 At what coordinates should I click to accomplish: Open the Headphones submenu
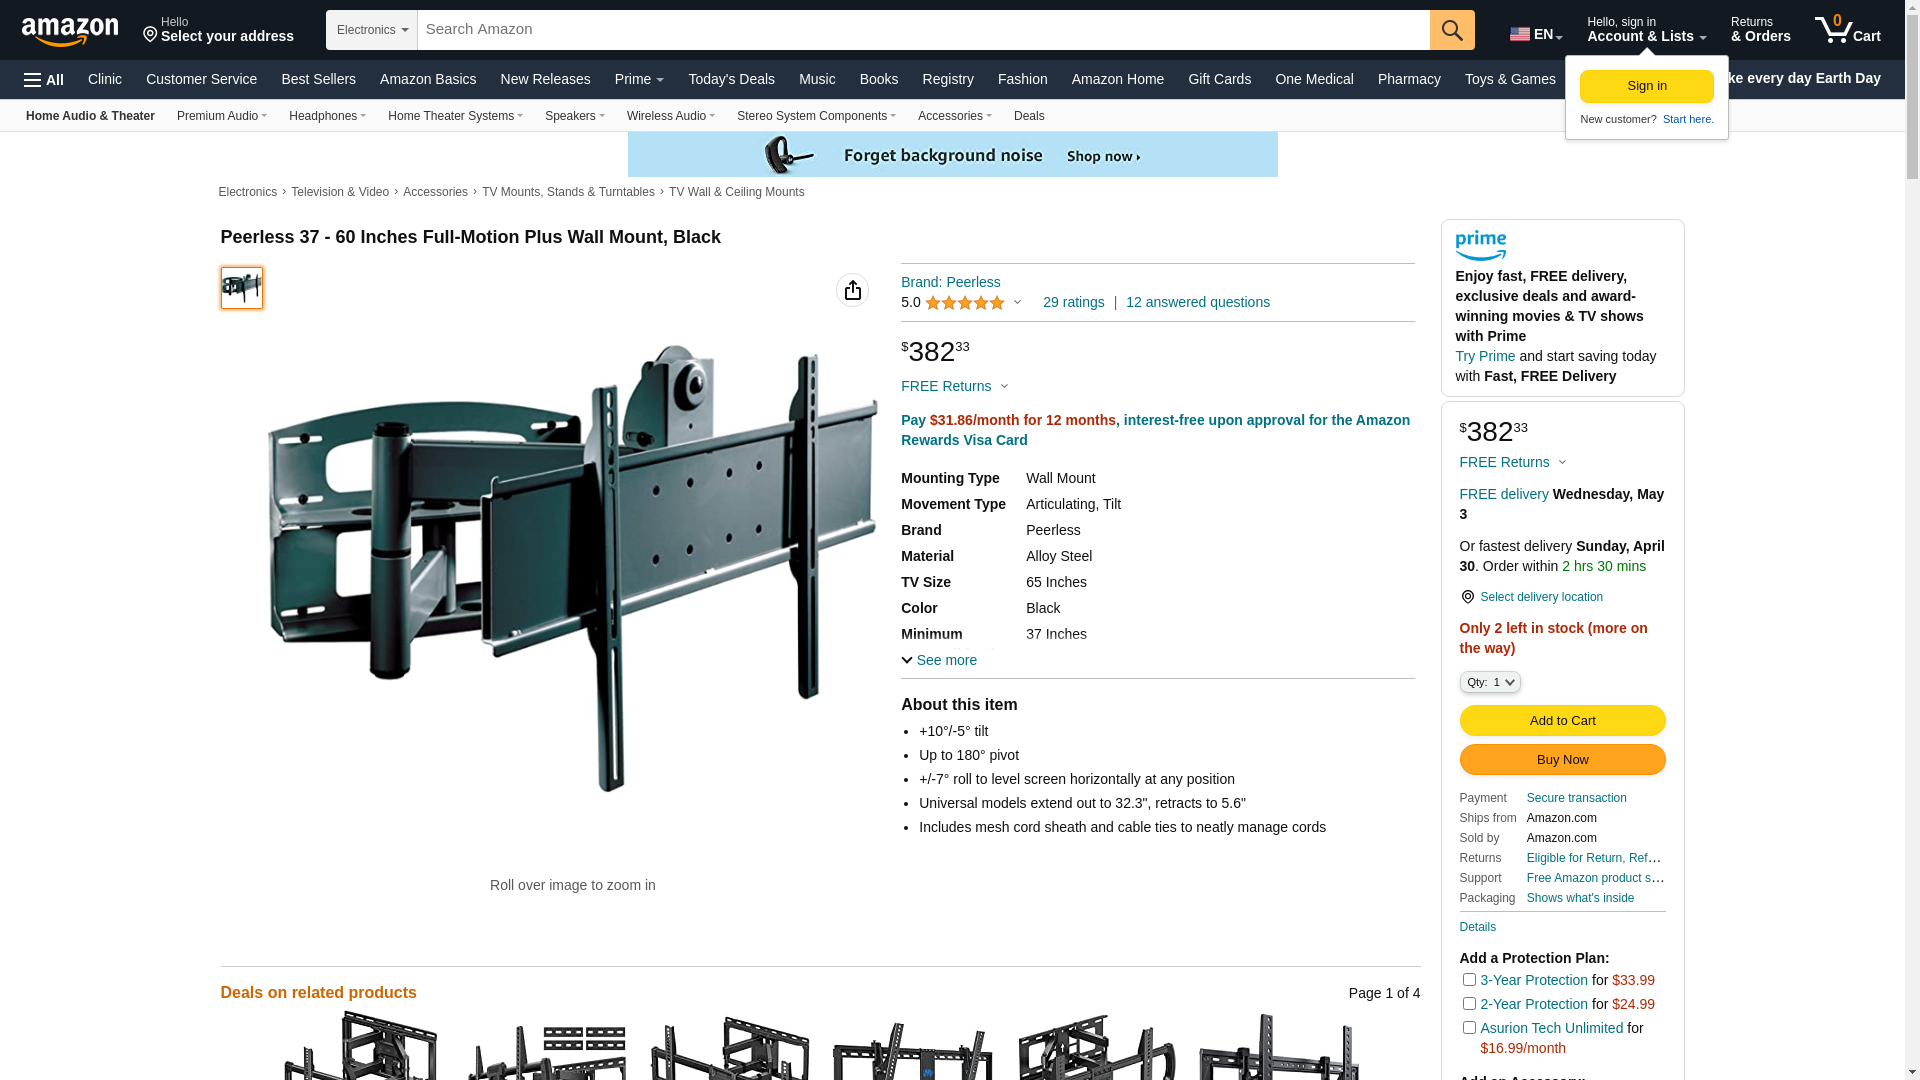click(x=327, y=116)
